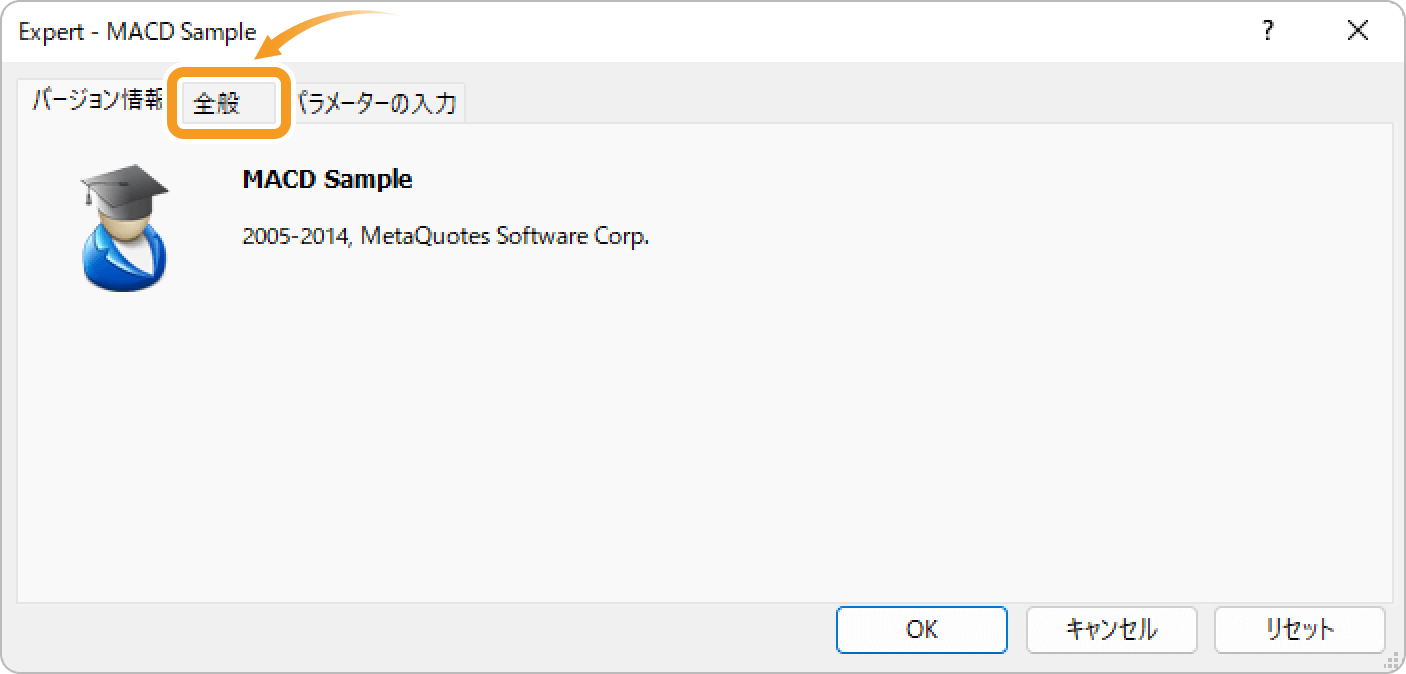This screenshot has width=1406, height=674.
Task: Click the question mark help icon
Action: (x=1268, y=31)
